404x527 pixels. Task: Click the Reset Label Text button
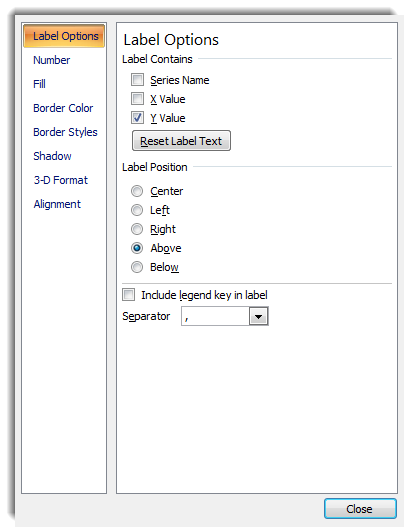click(181, 141)
